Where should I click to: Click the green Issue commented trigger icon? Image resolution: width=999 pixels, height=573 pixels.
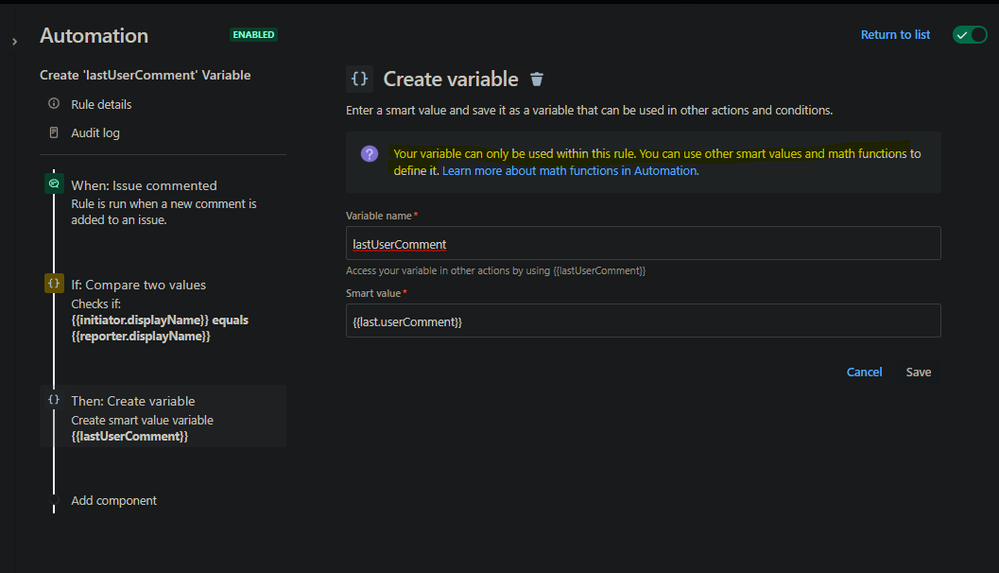click(x=54, y=184)
